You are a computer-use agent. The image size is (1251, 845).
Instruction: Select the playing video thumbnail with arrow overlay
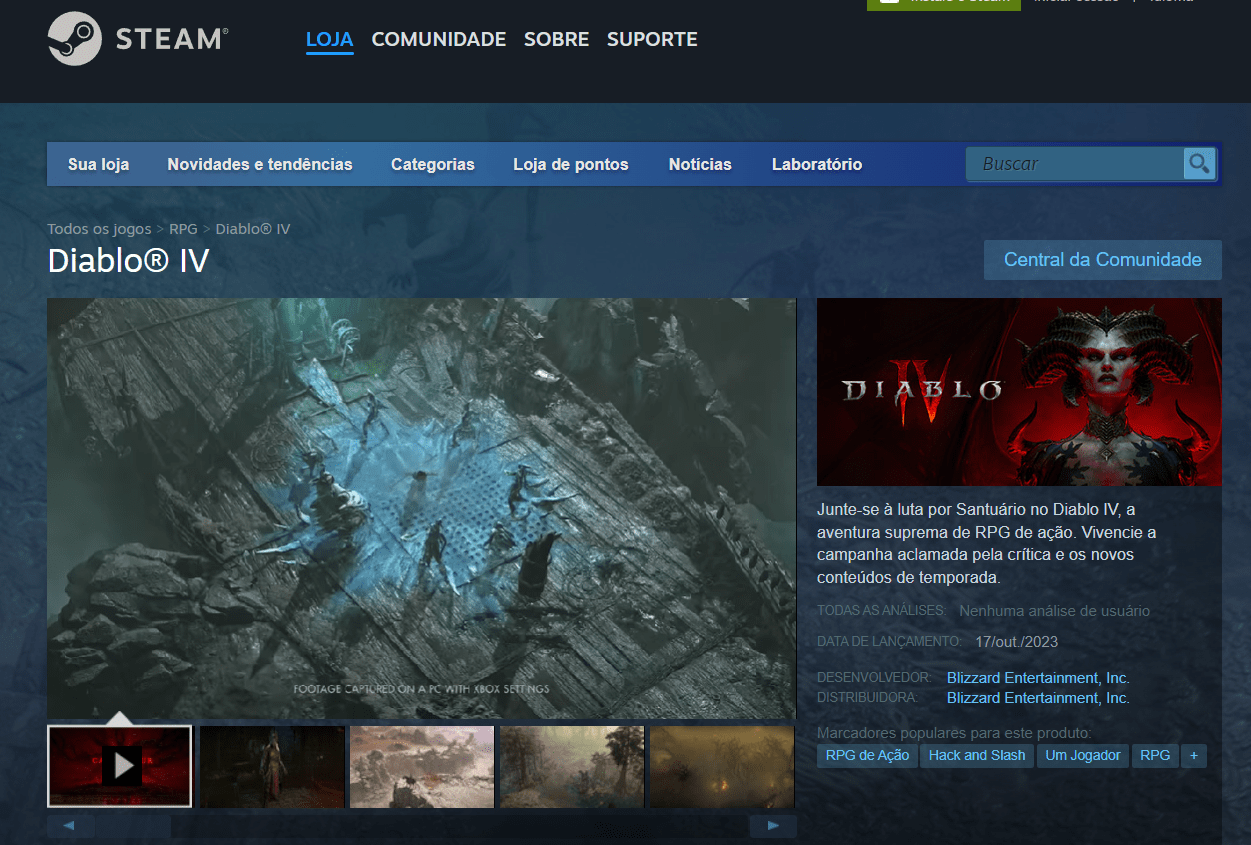(x=119, y=766)
